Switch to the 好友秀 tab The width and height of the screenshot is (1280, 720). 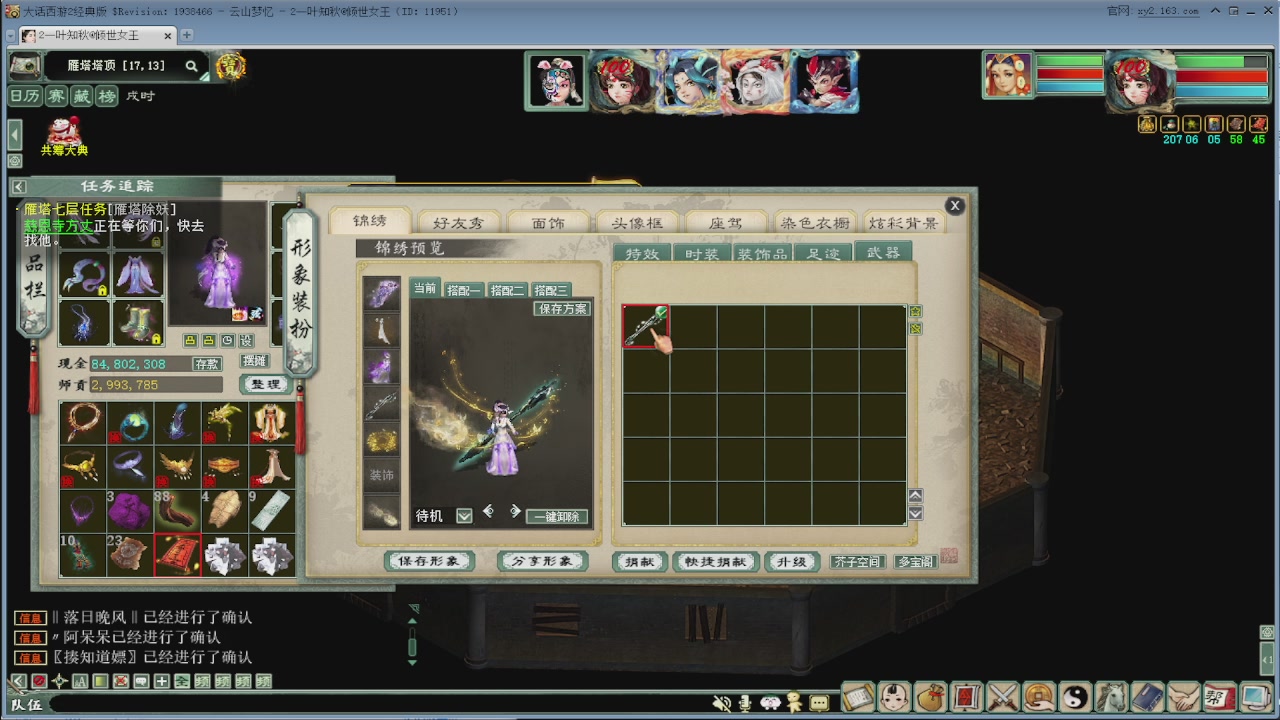tap(457, 223)
